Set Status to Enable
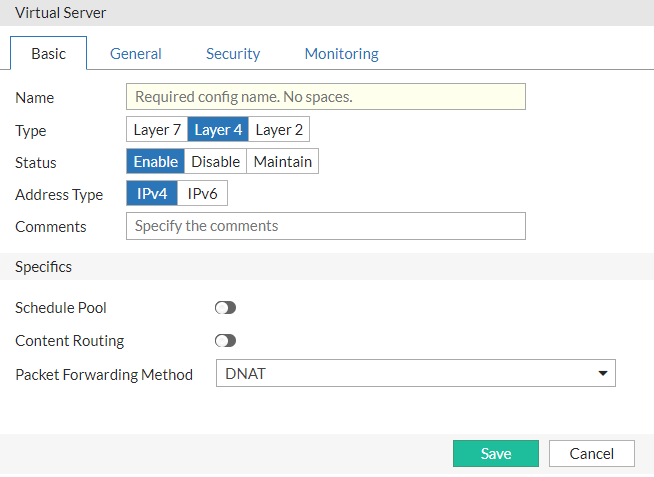 pos(155,162)
